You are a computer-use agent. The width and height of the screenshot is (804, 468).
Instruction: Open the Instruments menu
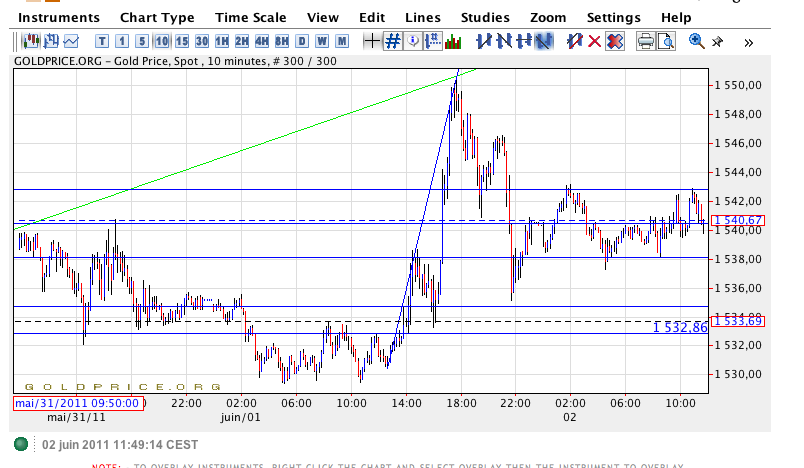(x=59, y=17)
